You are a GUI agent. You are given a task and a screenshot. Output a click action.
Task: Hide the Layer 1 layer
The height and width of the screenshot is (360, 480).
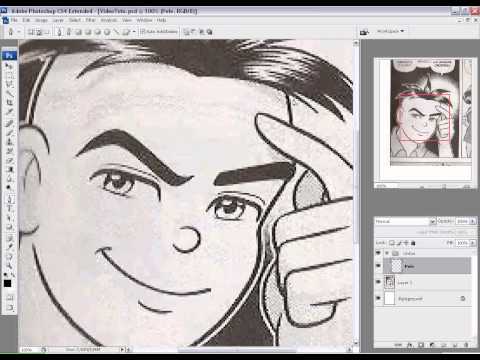[378, 282]
